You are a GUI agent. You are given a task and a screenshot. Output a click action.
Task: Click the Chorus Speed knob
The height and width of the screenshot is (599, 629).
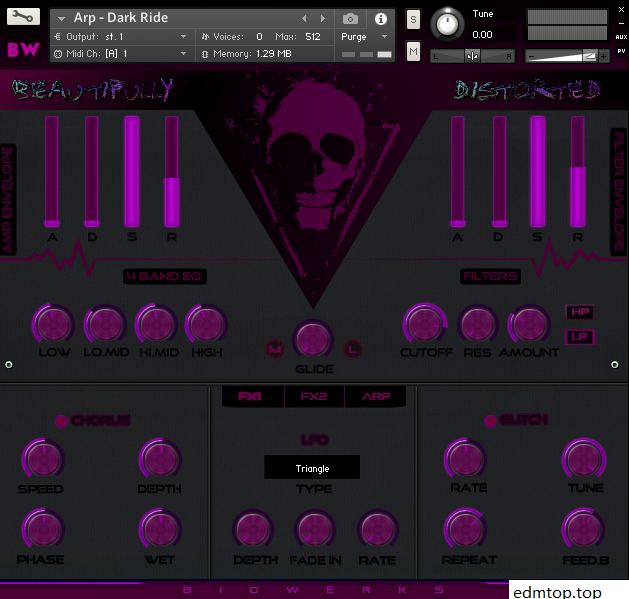tap(41, 459)
